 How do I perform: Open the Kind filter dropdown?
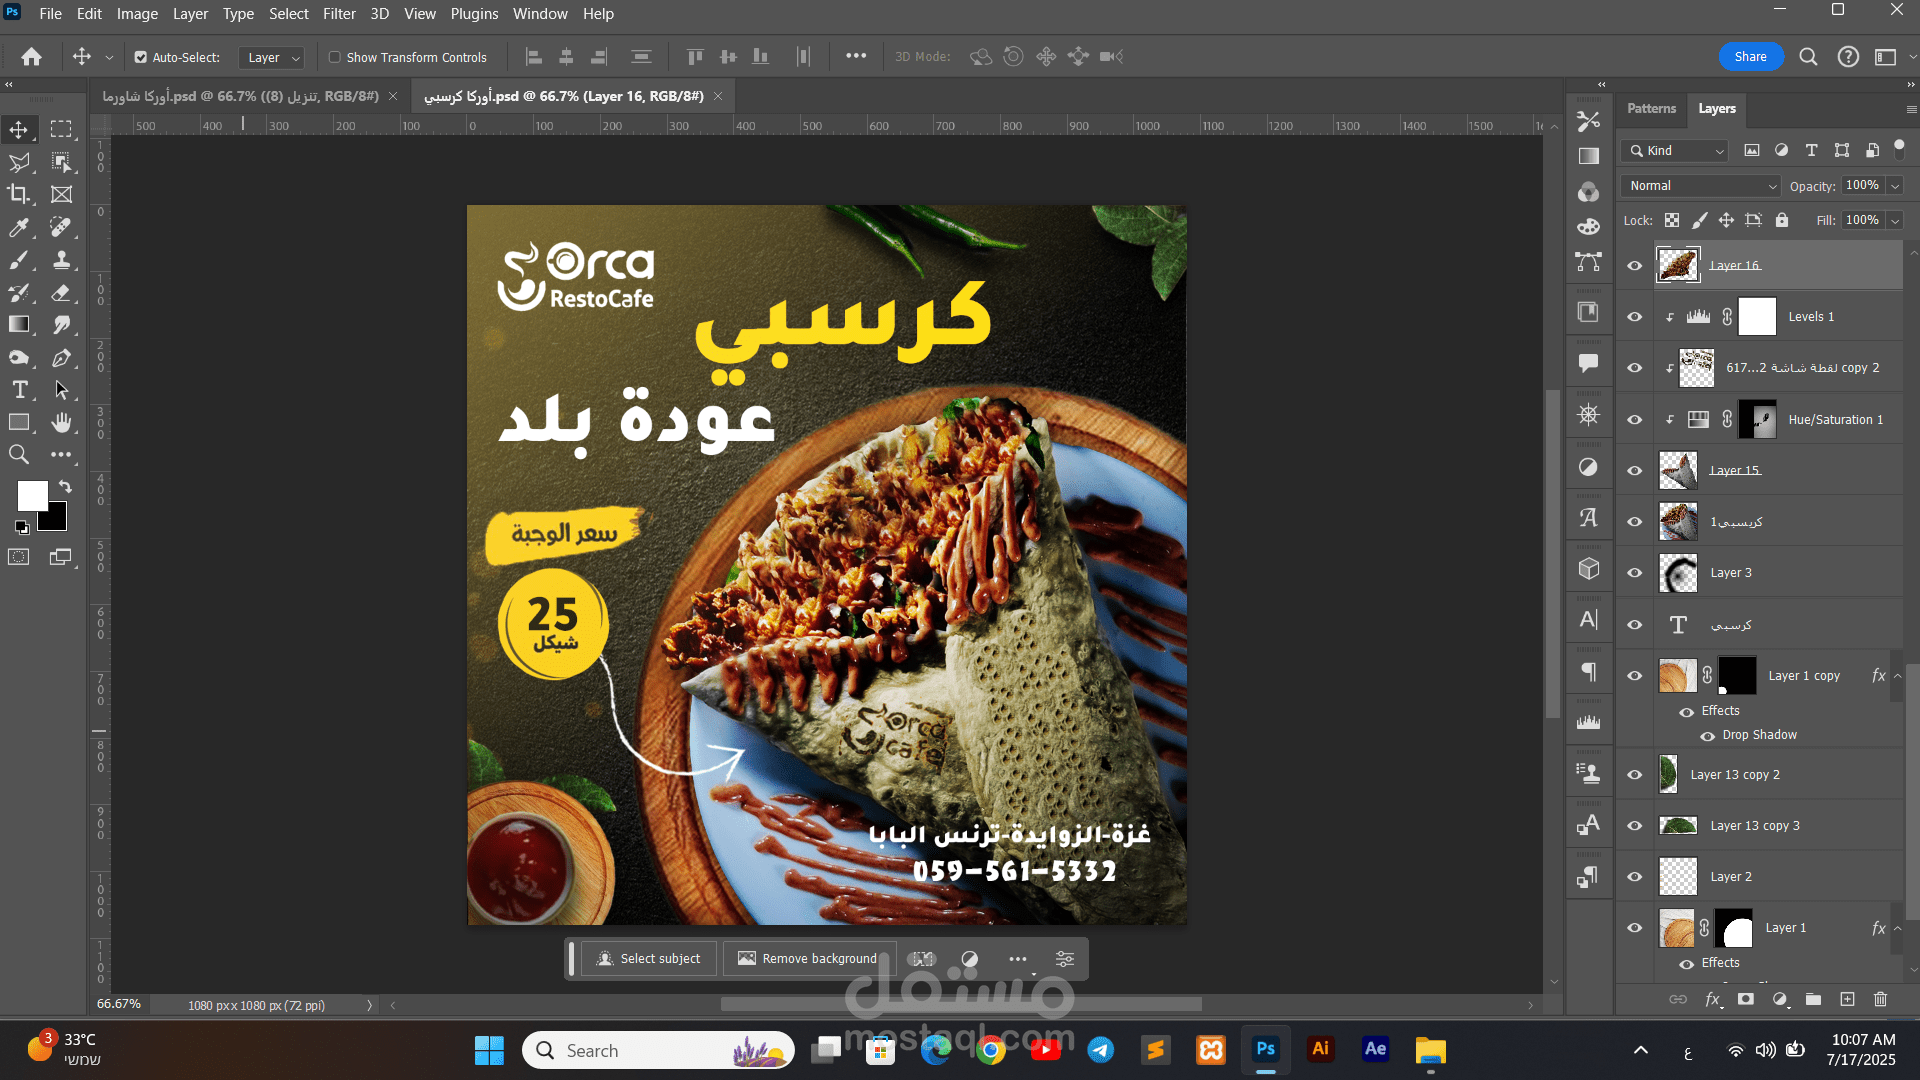[x=1676, y=151]
